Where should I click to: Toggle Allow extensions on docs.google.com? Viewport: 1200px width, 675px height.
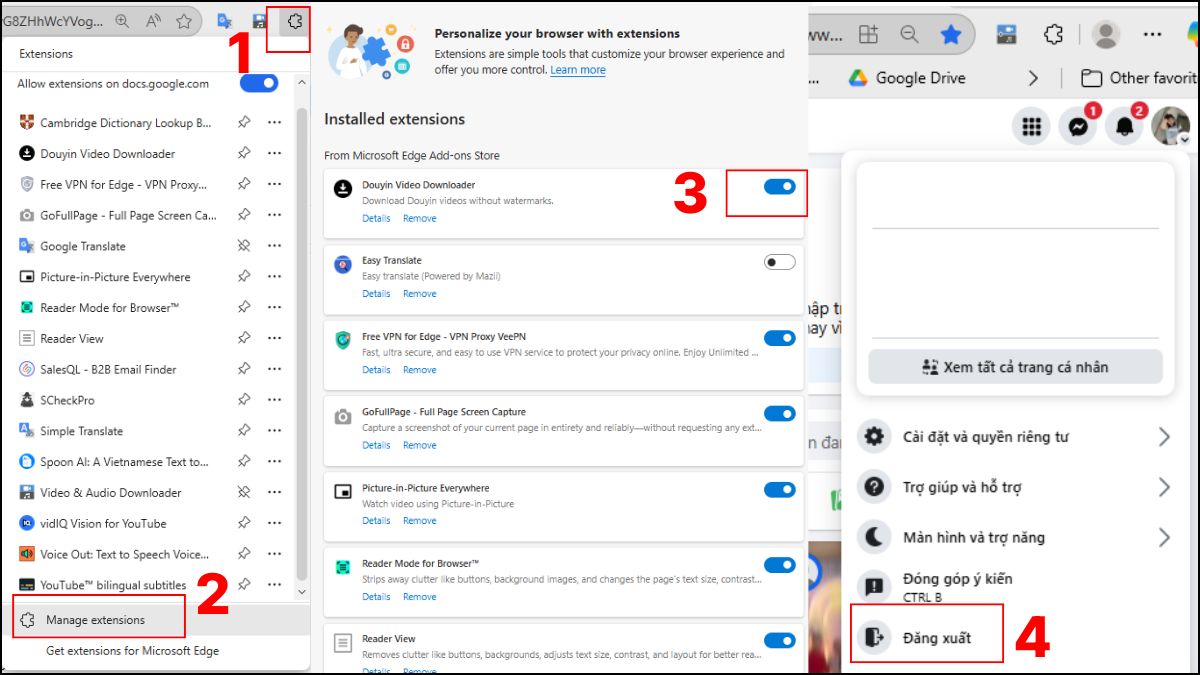click(x=259, y=84)
